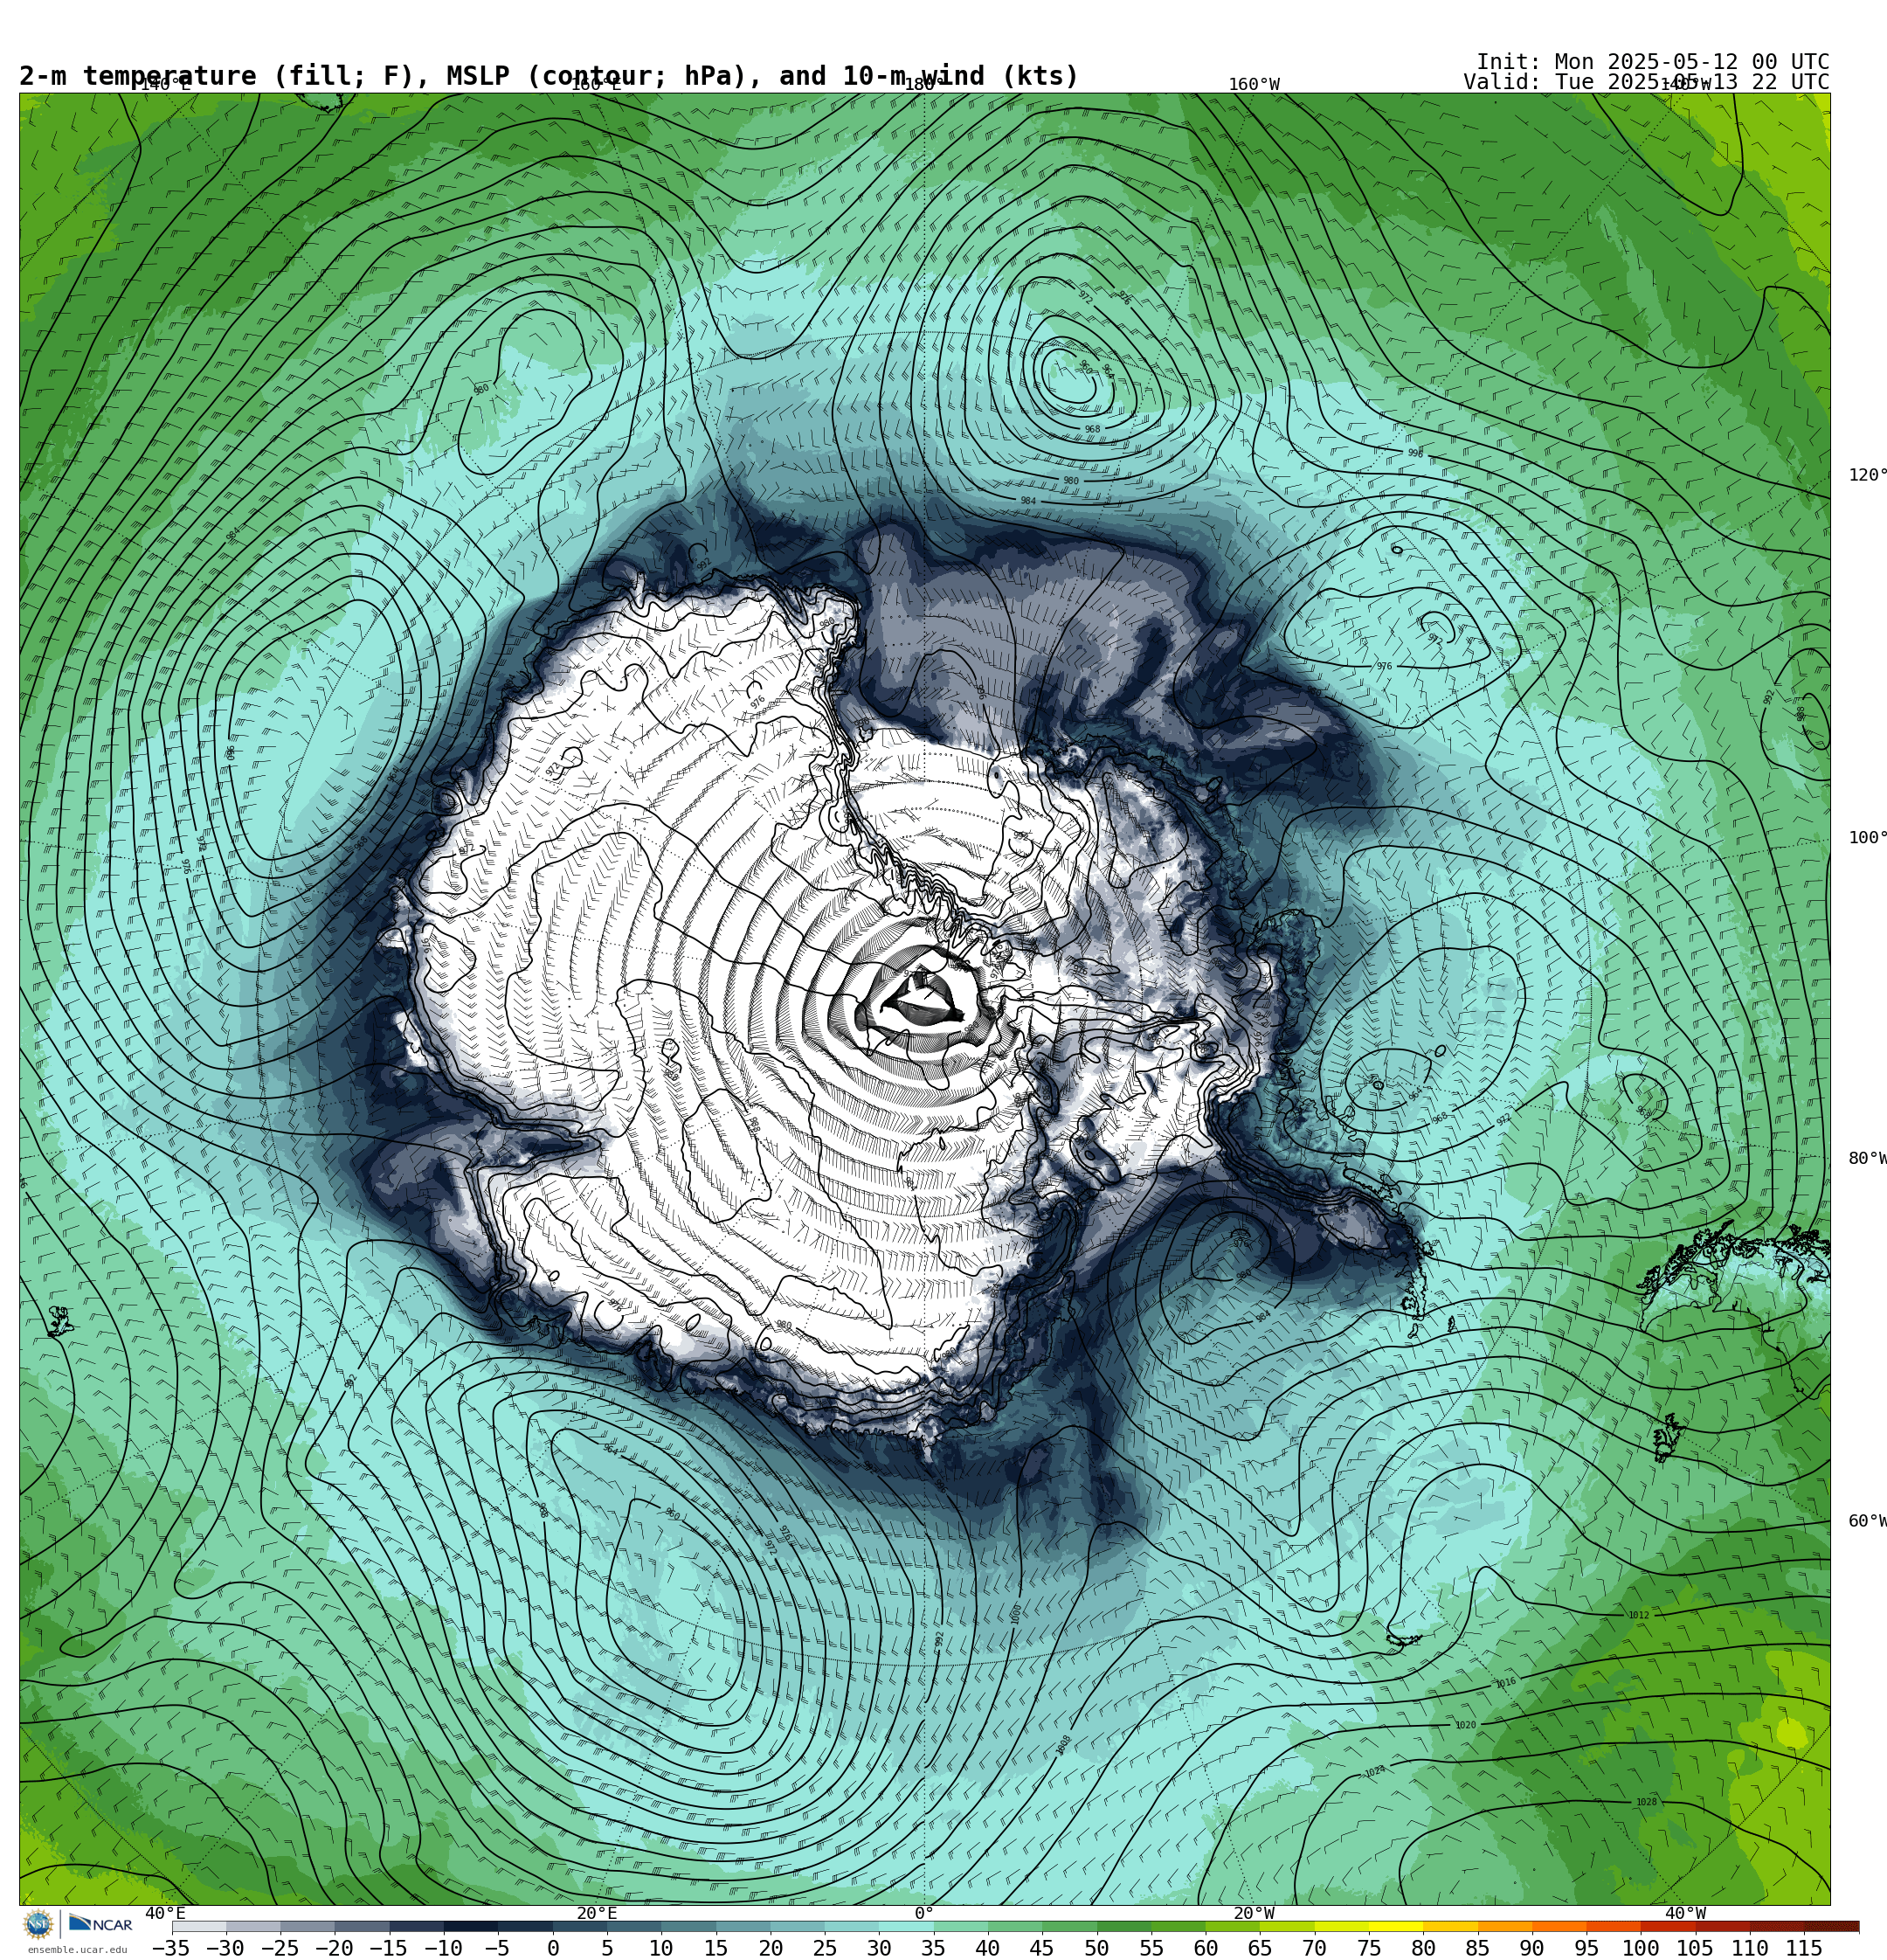Click the 1012 isobar label at lower right

tap(1638, 1615)
